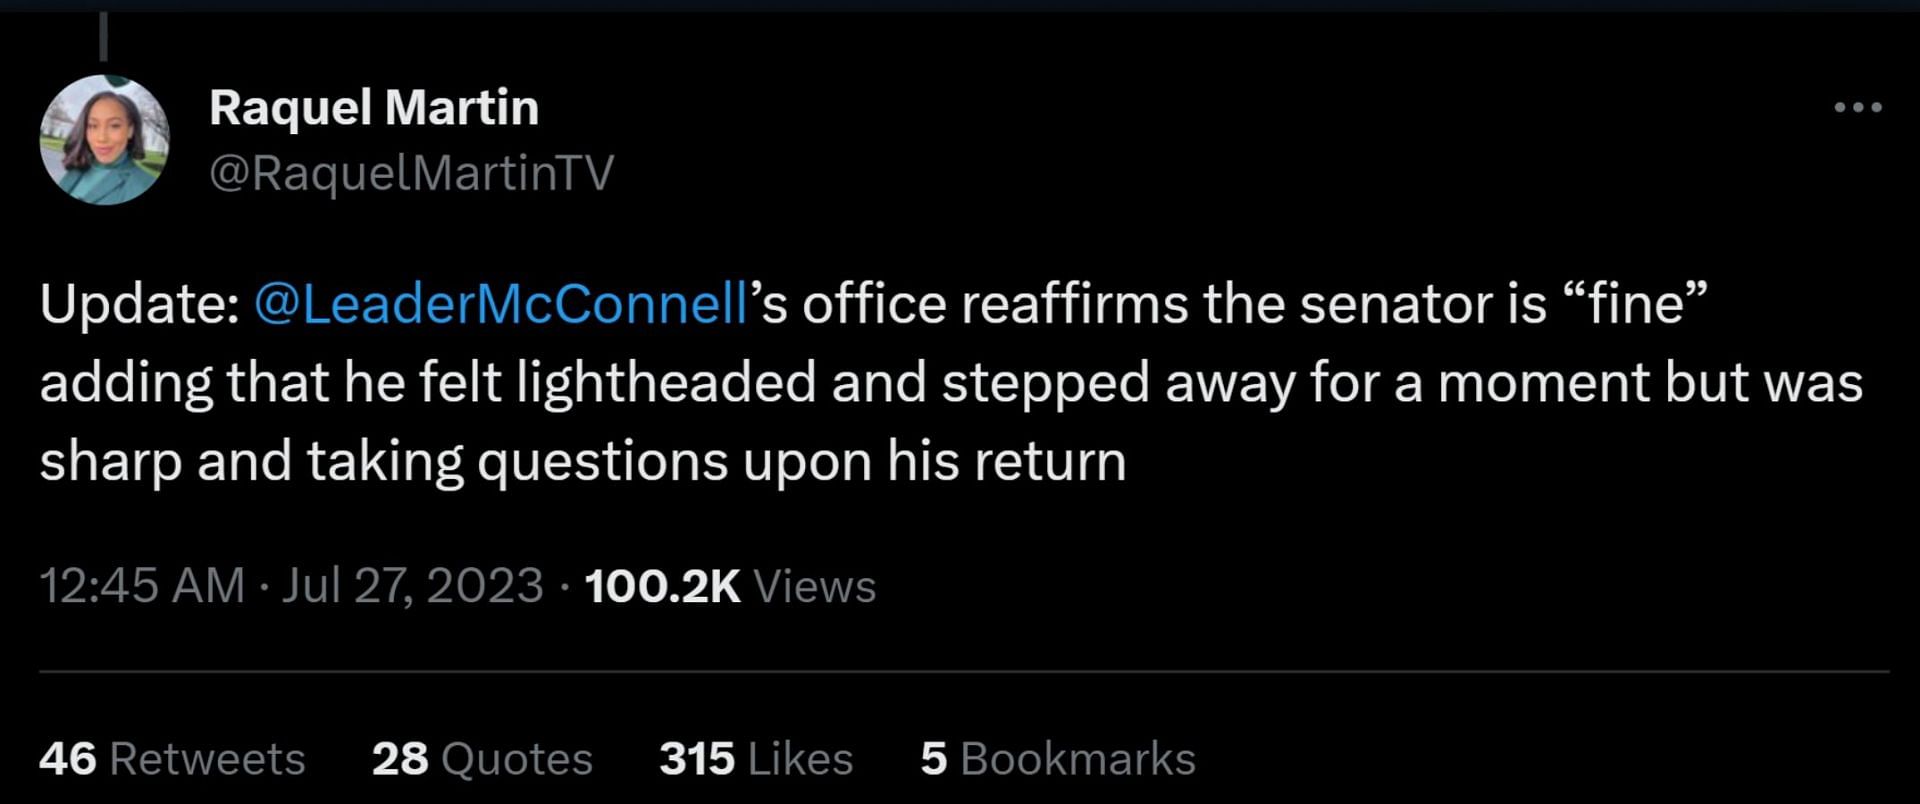Open the @LeaderMcConnell mention link
The image size is (1920, 804).
(501, 304)
